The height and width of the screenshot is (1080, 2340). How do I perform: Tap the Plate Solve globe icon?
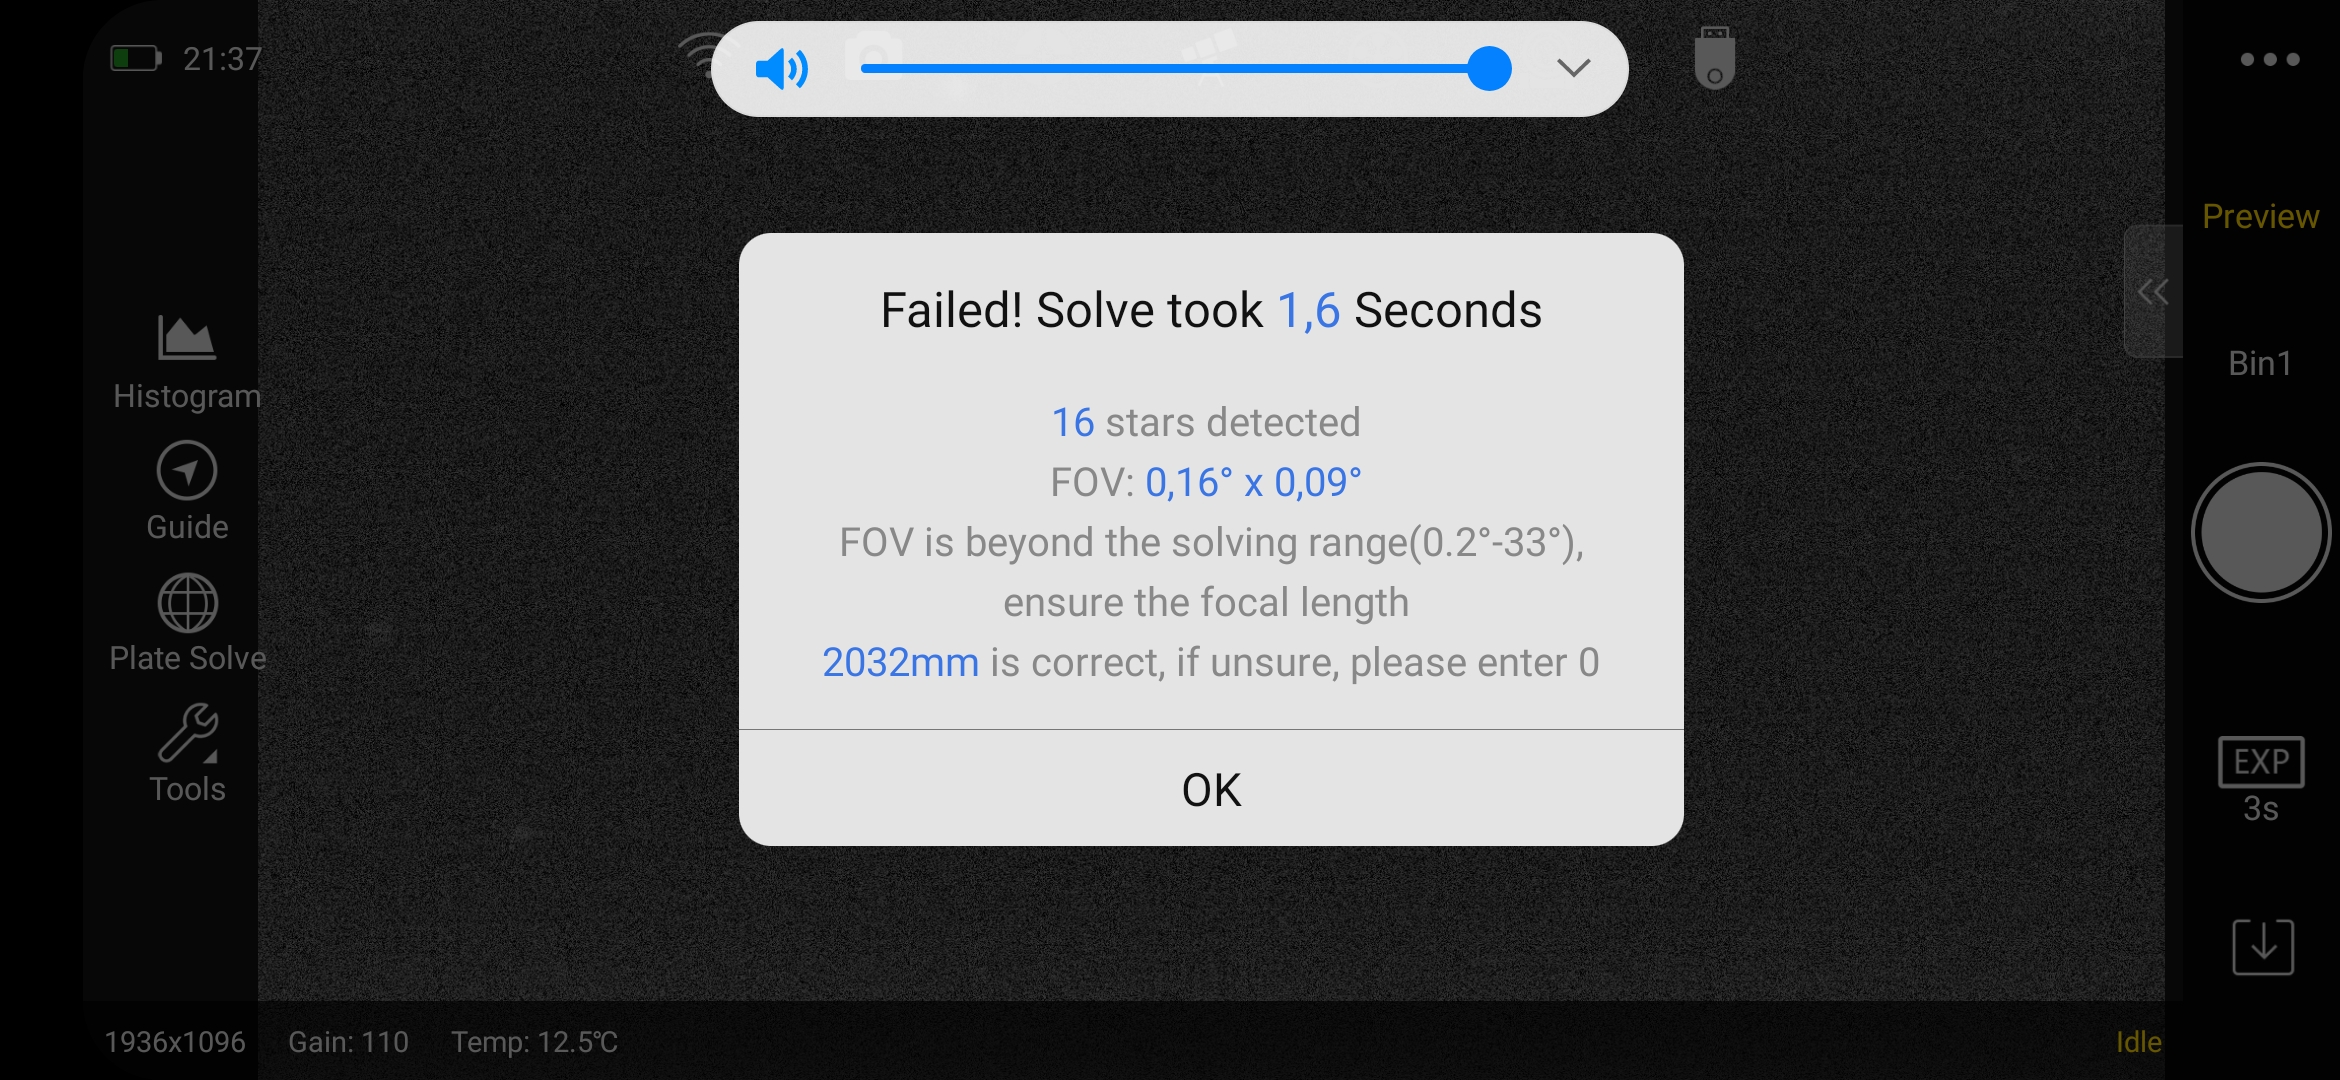click(x=187, y=603)
